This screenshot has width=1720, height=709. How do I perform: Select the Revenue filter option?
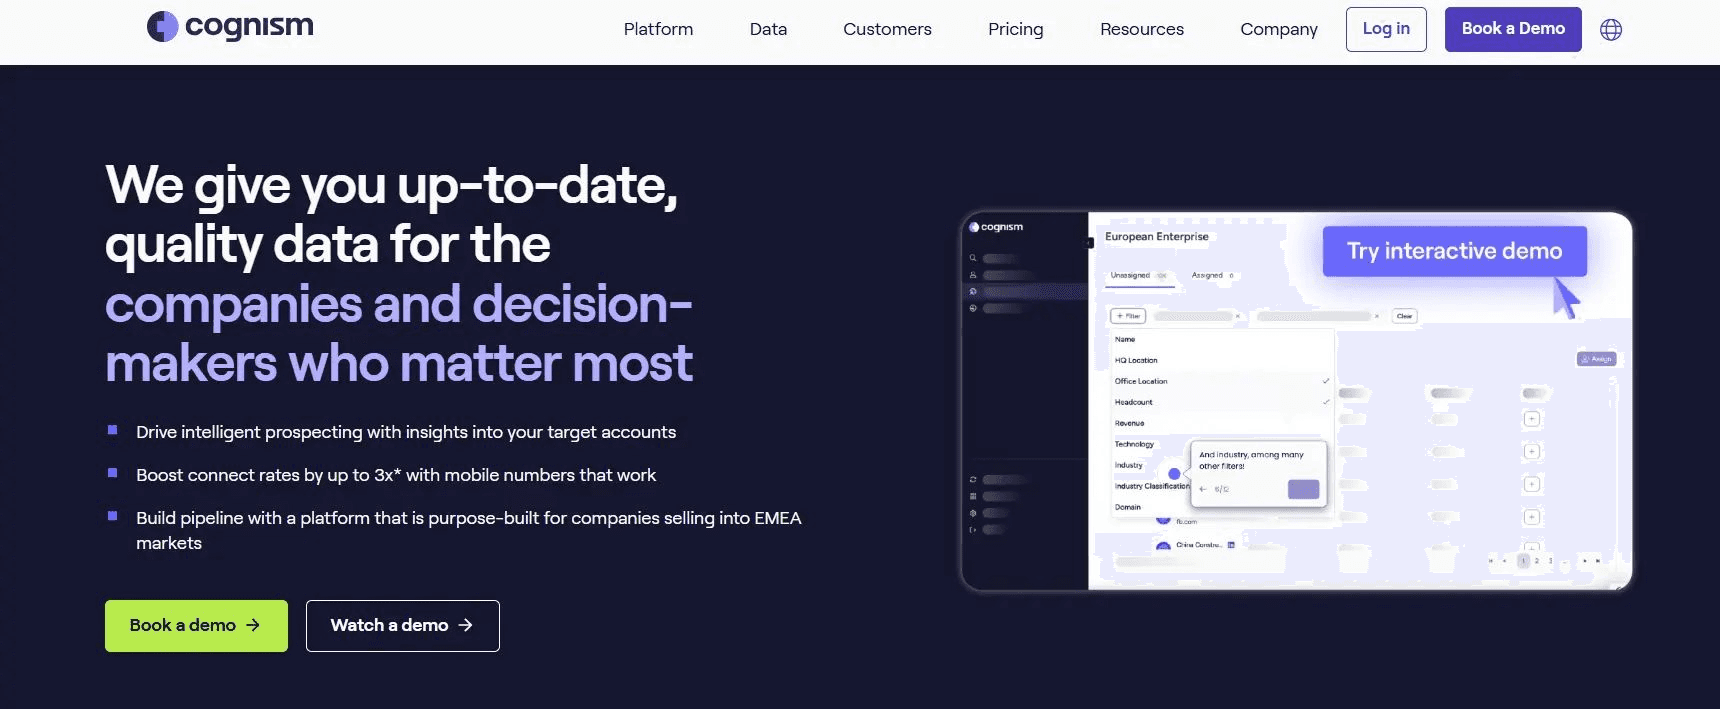point(1222,424)
